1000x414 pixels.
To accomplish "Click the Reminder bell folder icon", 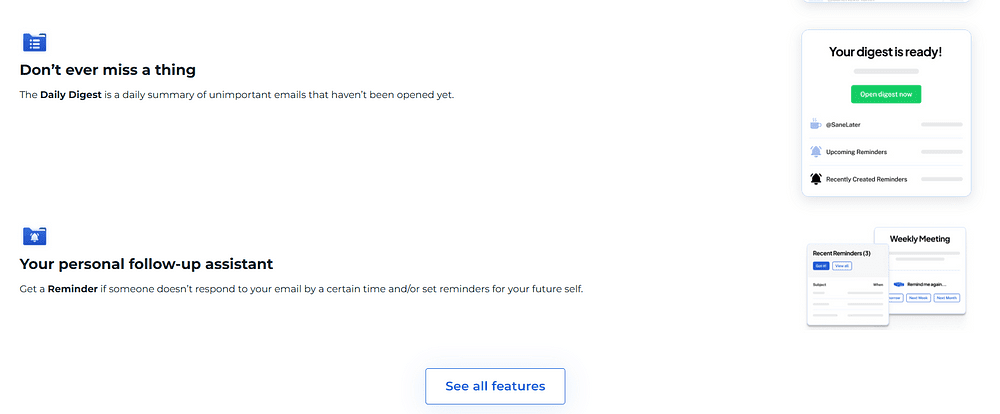I will [x=34, y=235].
